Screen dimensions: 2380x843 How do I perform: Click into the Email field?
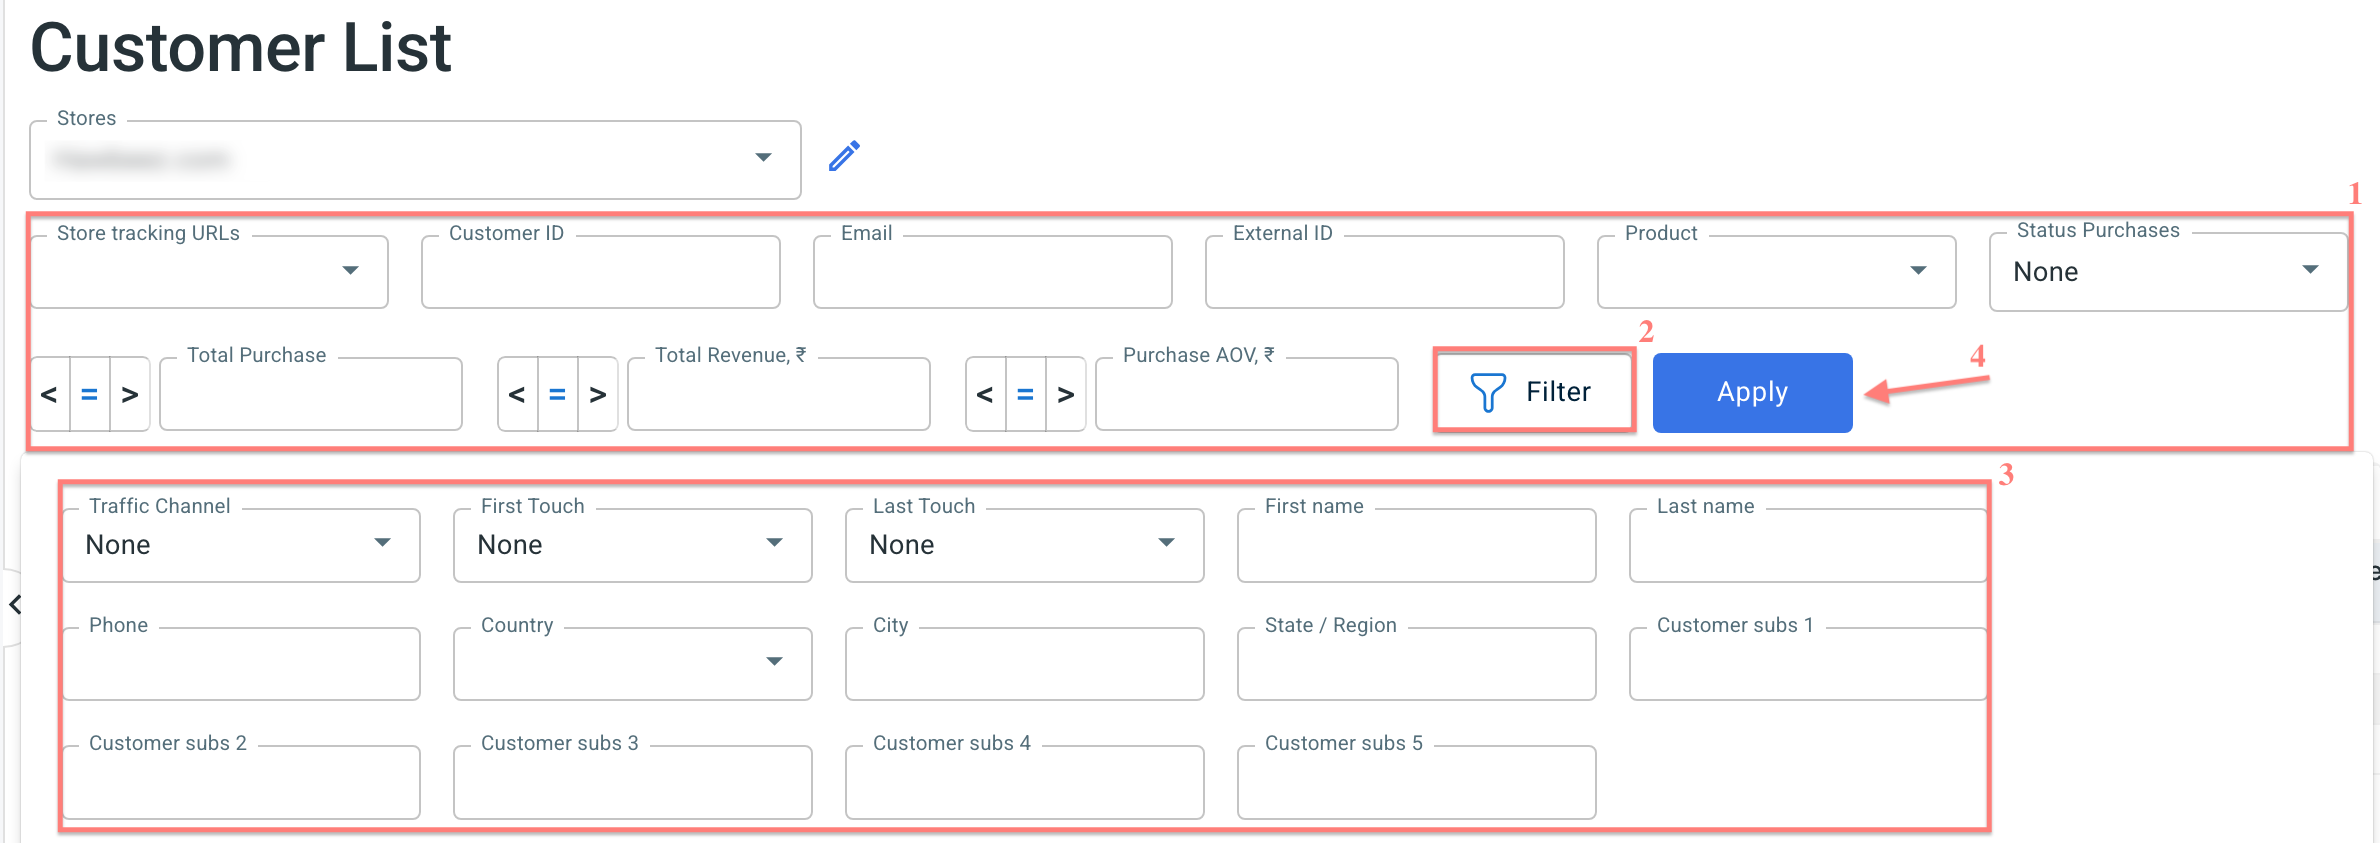pyautogui.click(x=993, y=272)
